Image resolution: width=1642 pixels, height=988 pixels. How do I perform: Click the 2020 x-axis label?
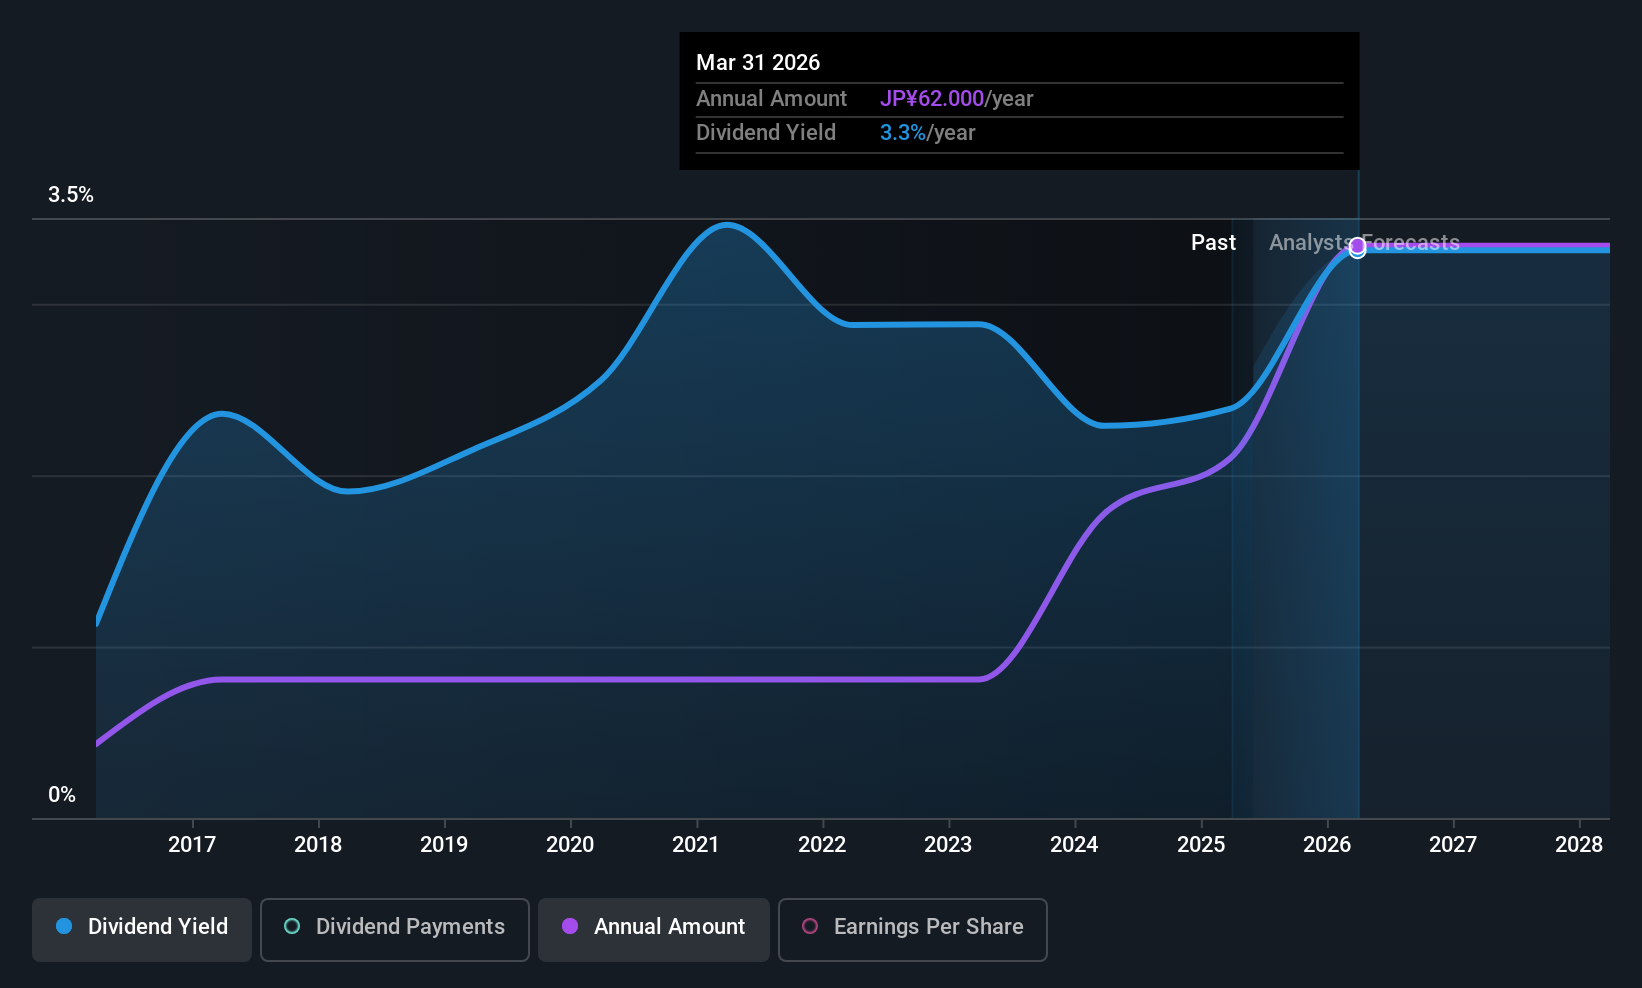pyautogui.click(x=570, y=845)
